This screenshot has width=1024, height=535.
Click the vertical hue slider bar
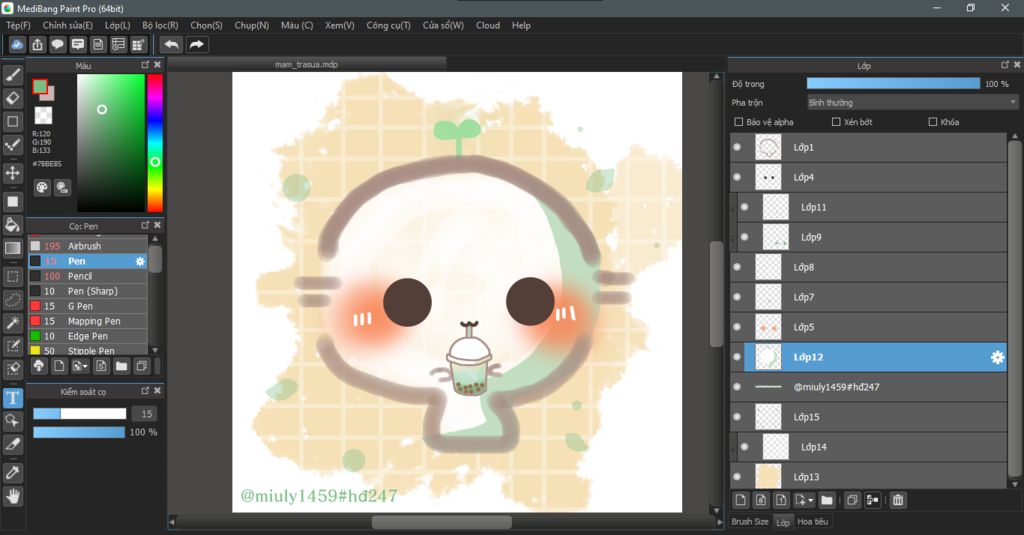point(155,142)
